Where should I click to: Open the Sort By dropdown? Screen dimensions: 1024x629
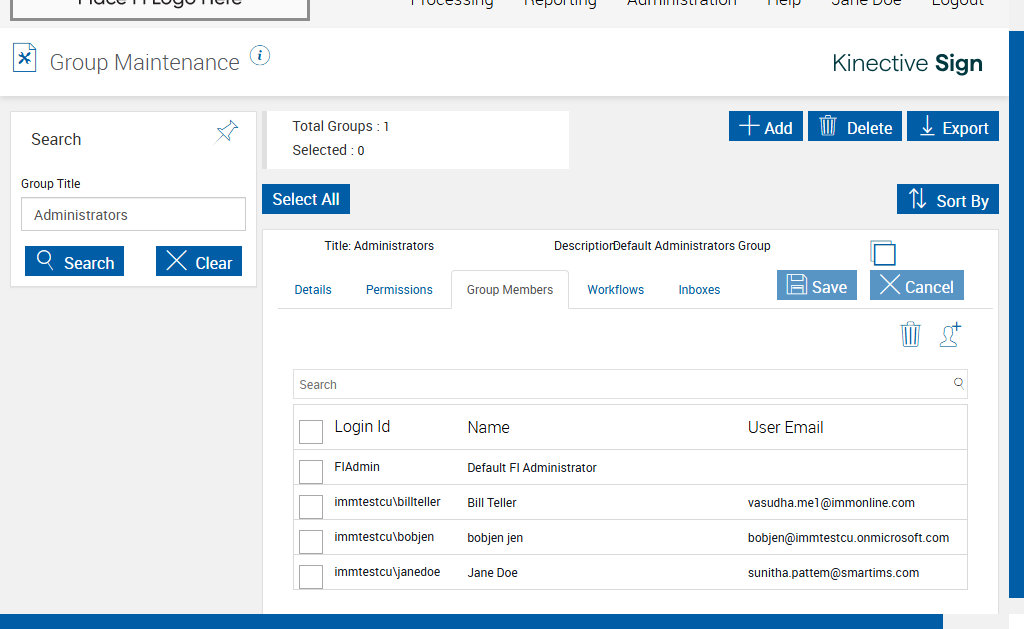click(948, 199)
